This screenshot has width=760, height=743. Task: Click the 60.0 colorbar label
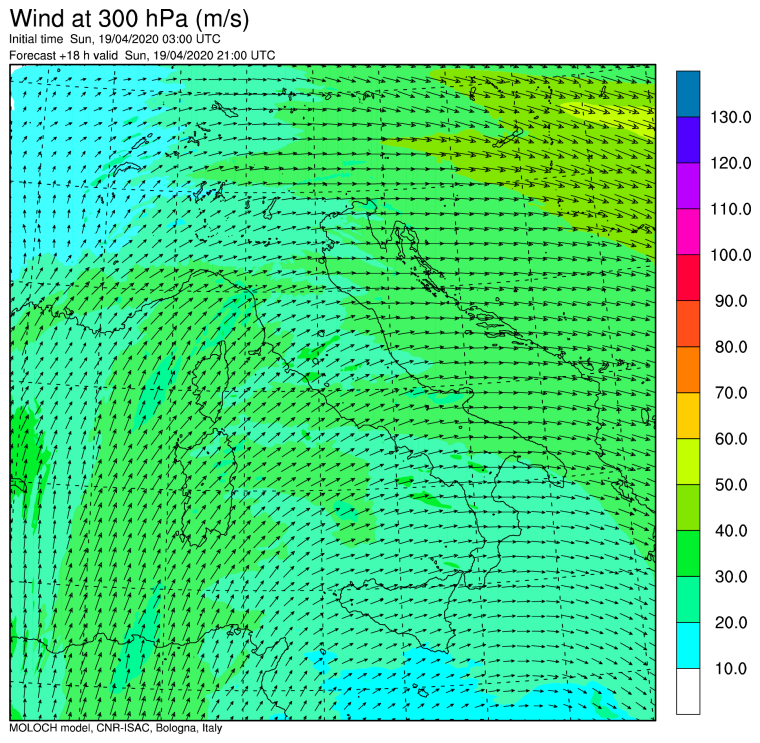coord(731,439)
